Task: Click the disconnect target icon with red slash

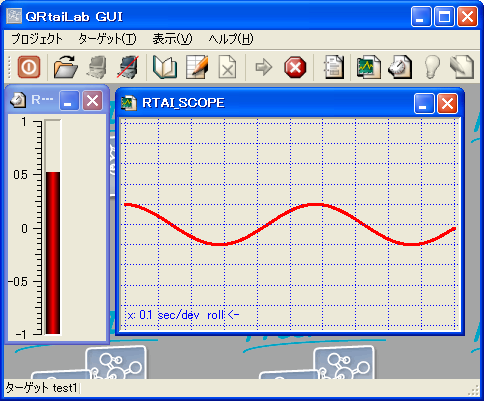Action: tap(128, 67)
